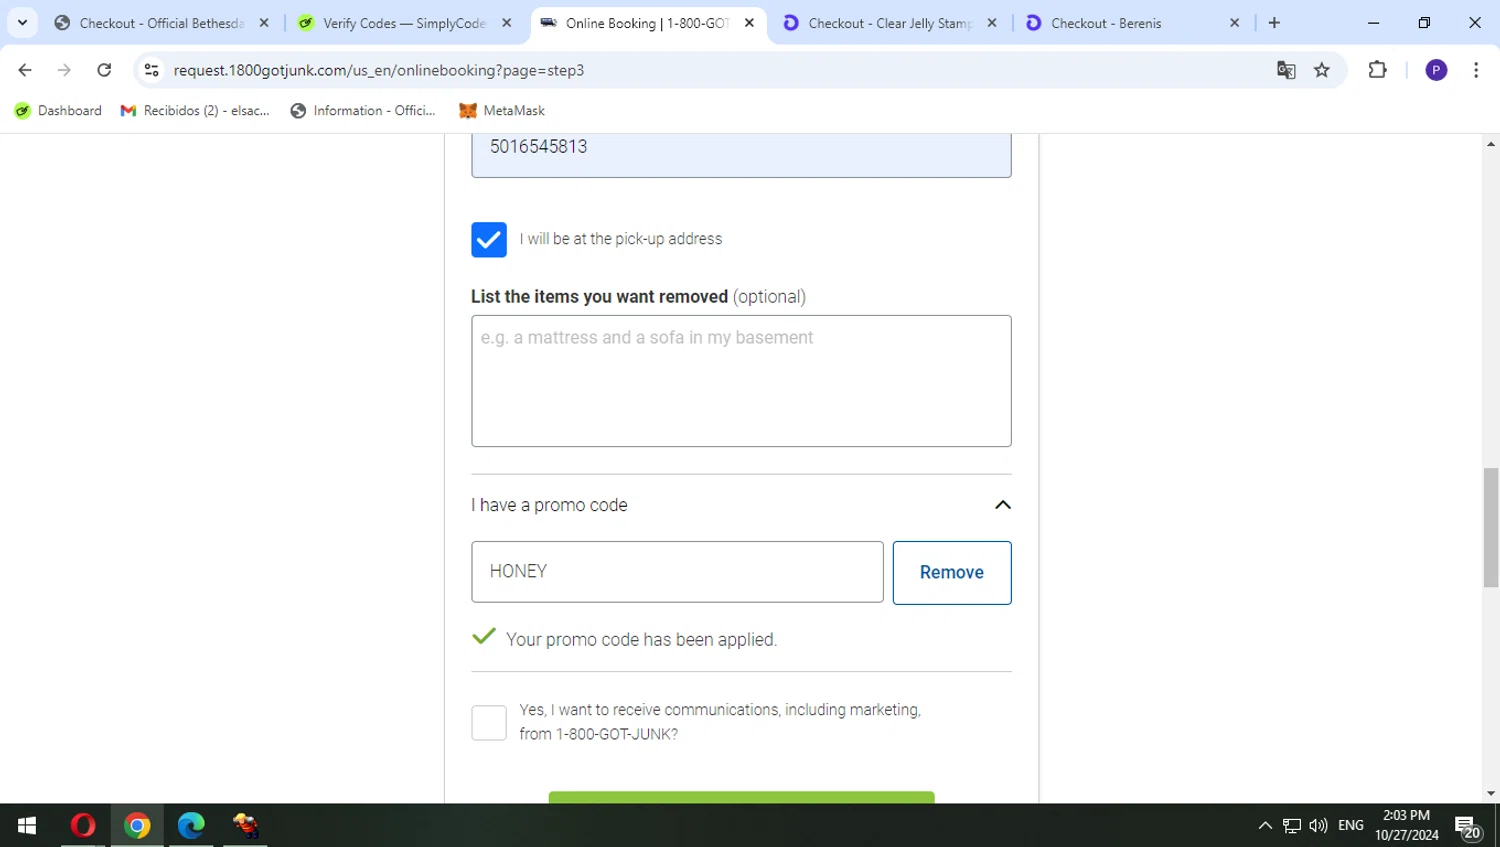
Task: Open Opera from the taskbar
Action: pos(83,825)
